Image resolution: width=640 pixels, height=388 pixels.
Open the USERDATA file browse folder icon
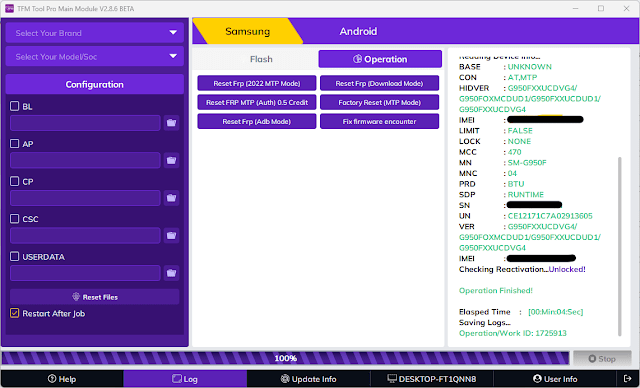point(171,273)
